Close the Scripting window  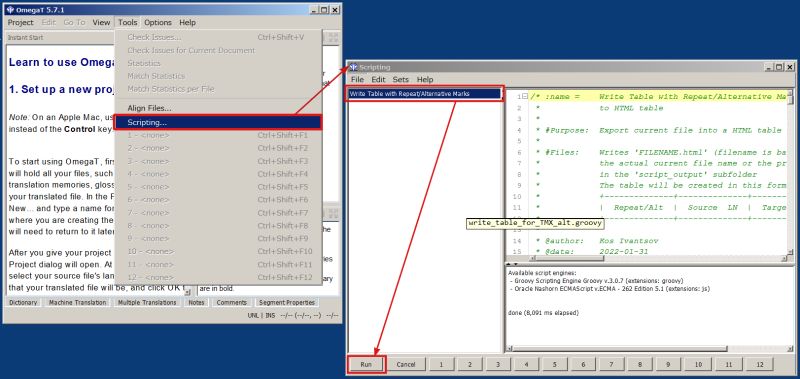pos(790,67)
